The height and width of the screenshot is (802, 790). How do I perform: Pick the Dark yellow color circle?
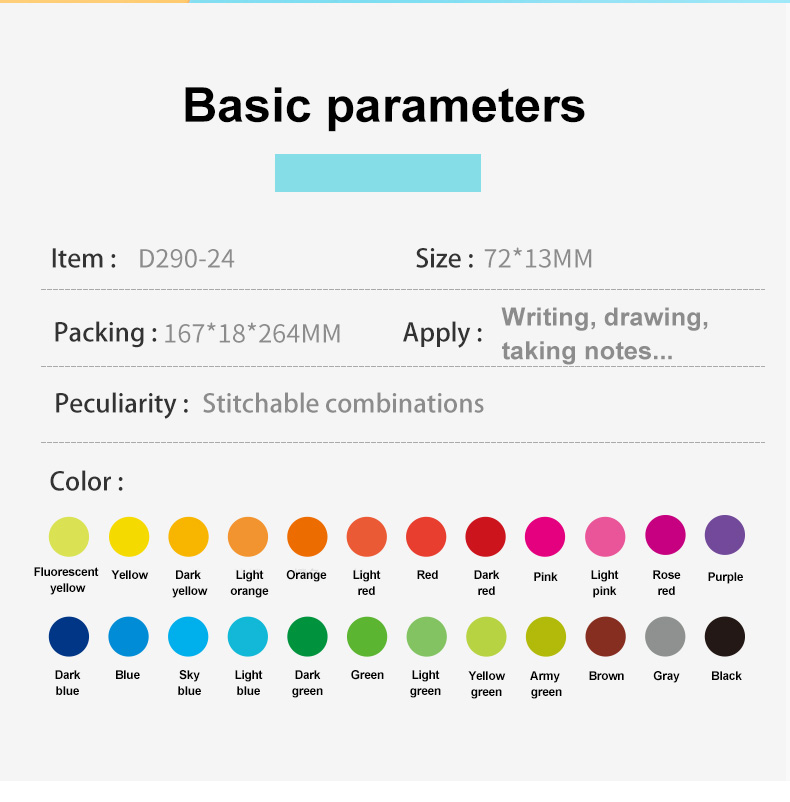click(188, 536)
